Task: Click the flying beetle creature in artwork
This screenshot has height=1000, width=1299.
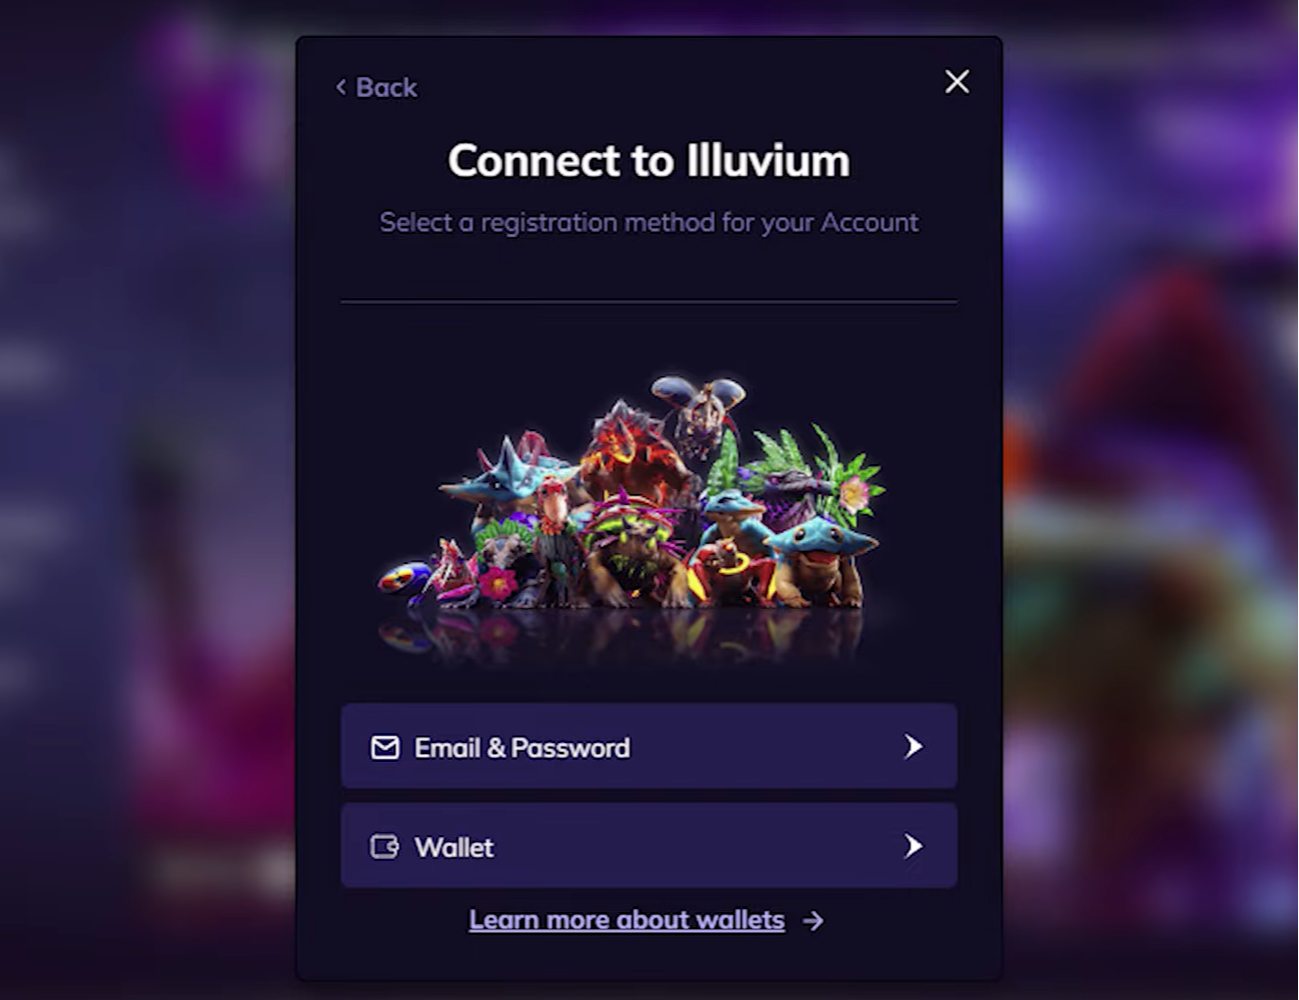Action: (x=700, y=408)
